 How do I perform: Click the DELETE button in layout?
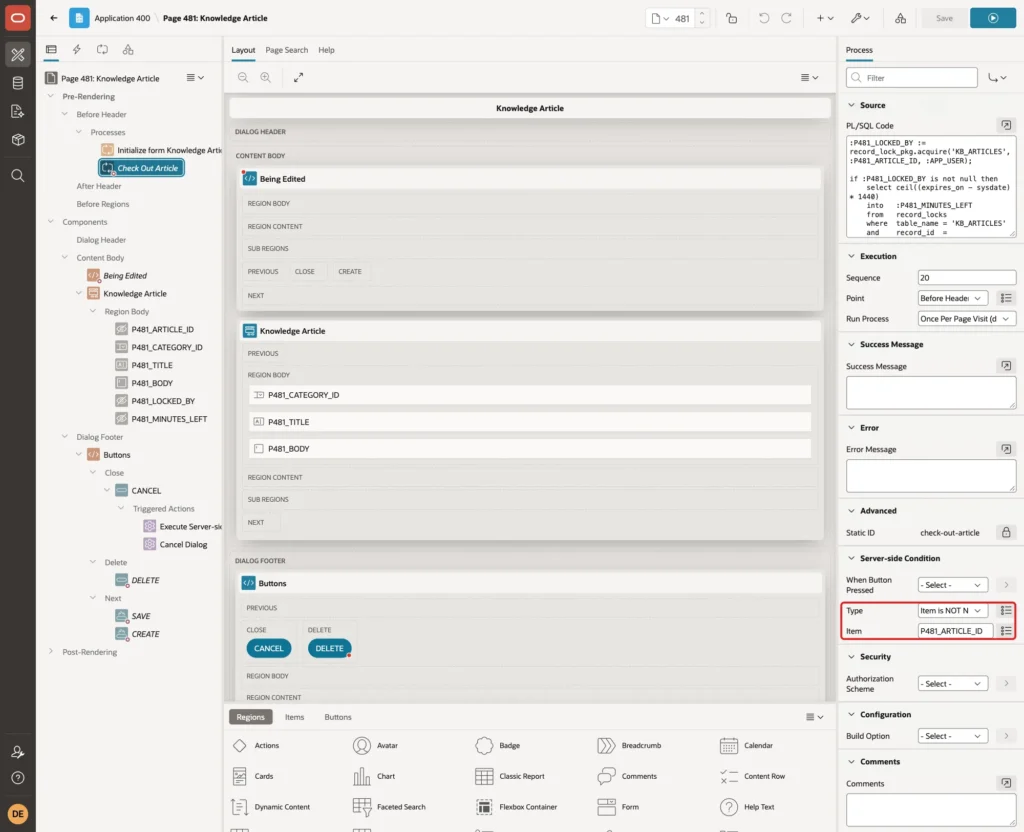click(x=329, y=648)
